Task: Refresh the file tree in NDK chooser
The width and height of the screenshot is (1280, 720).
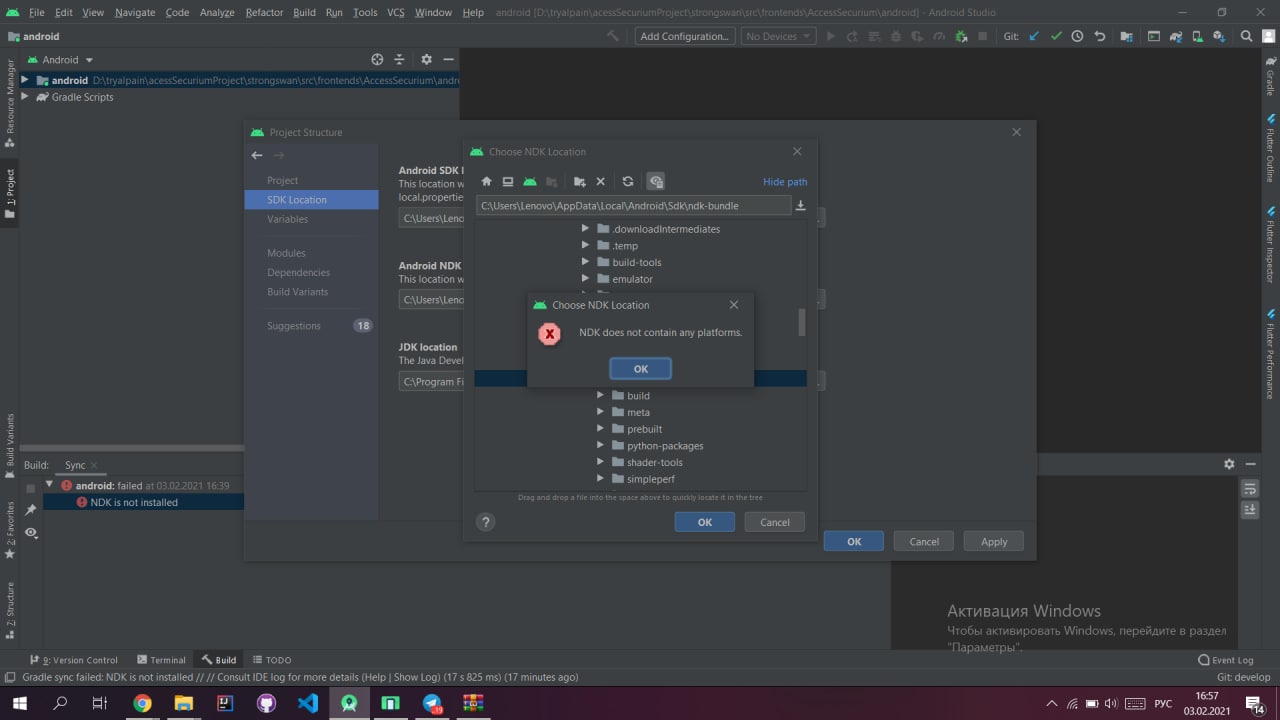Action: click(x=628, y=182)
